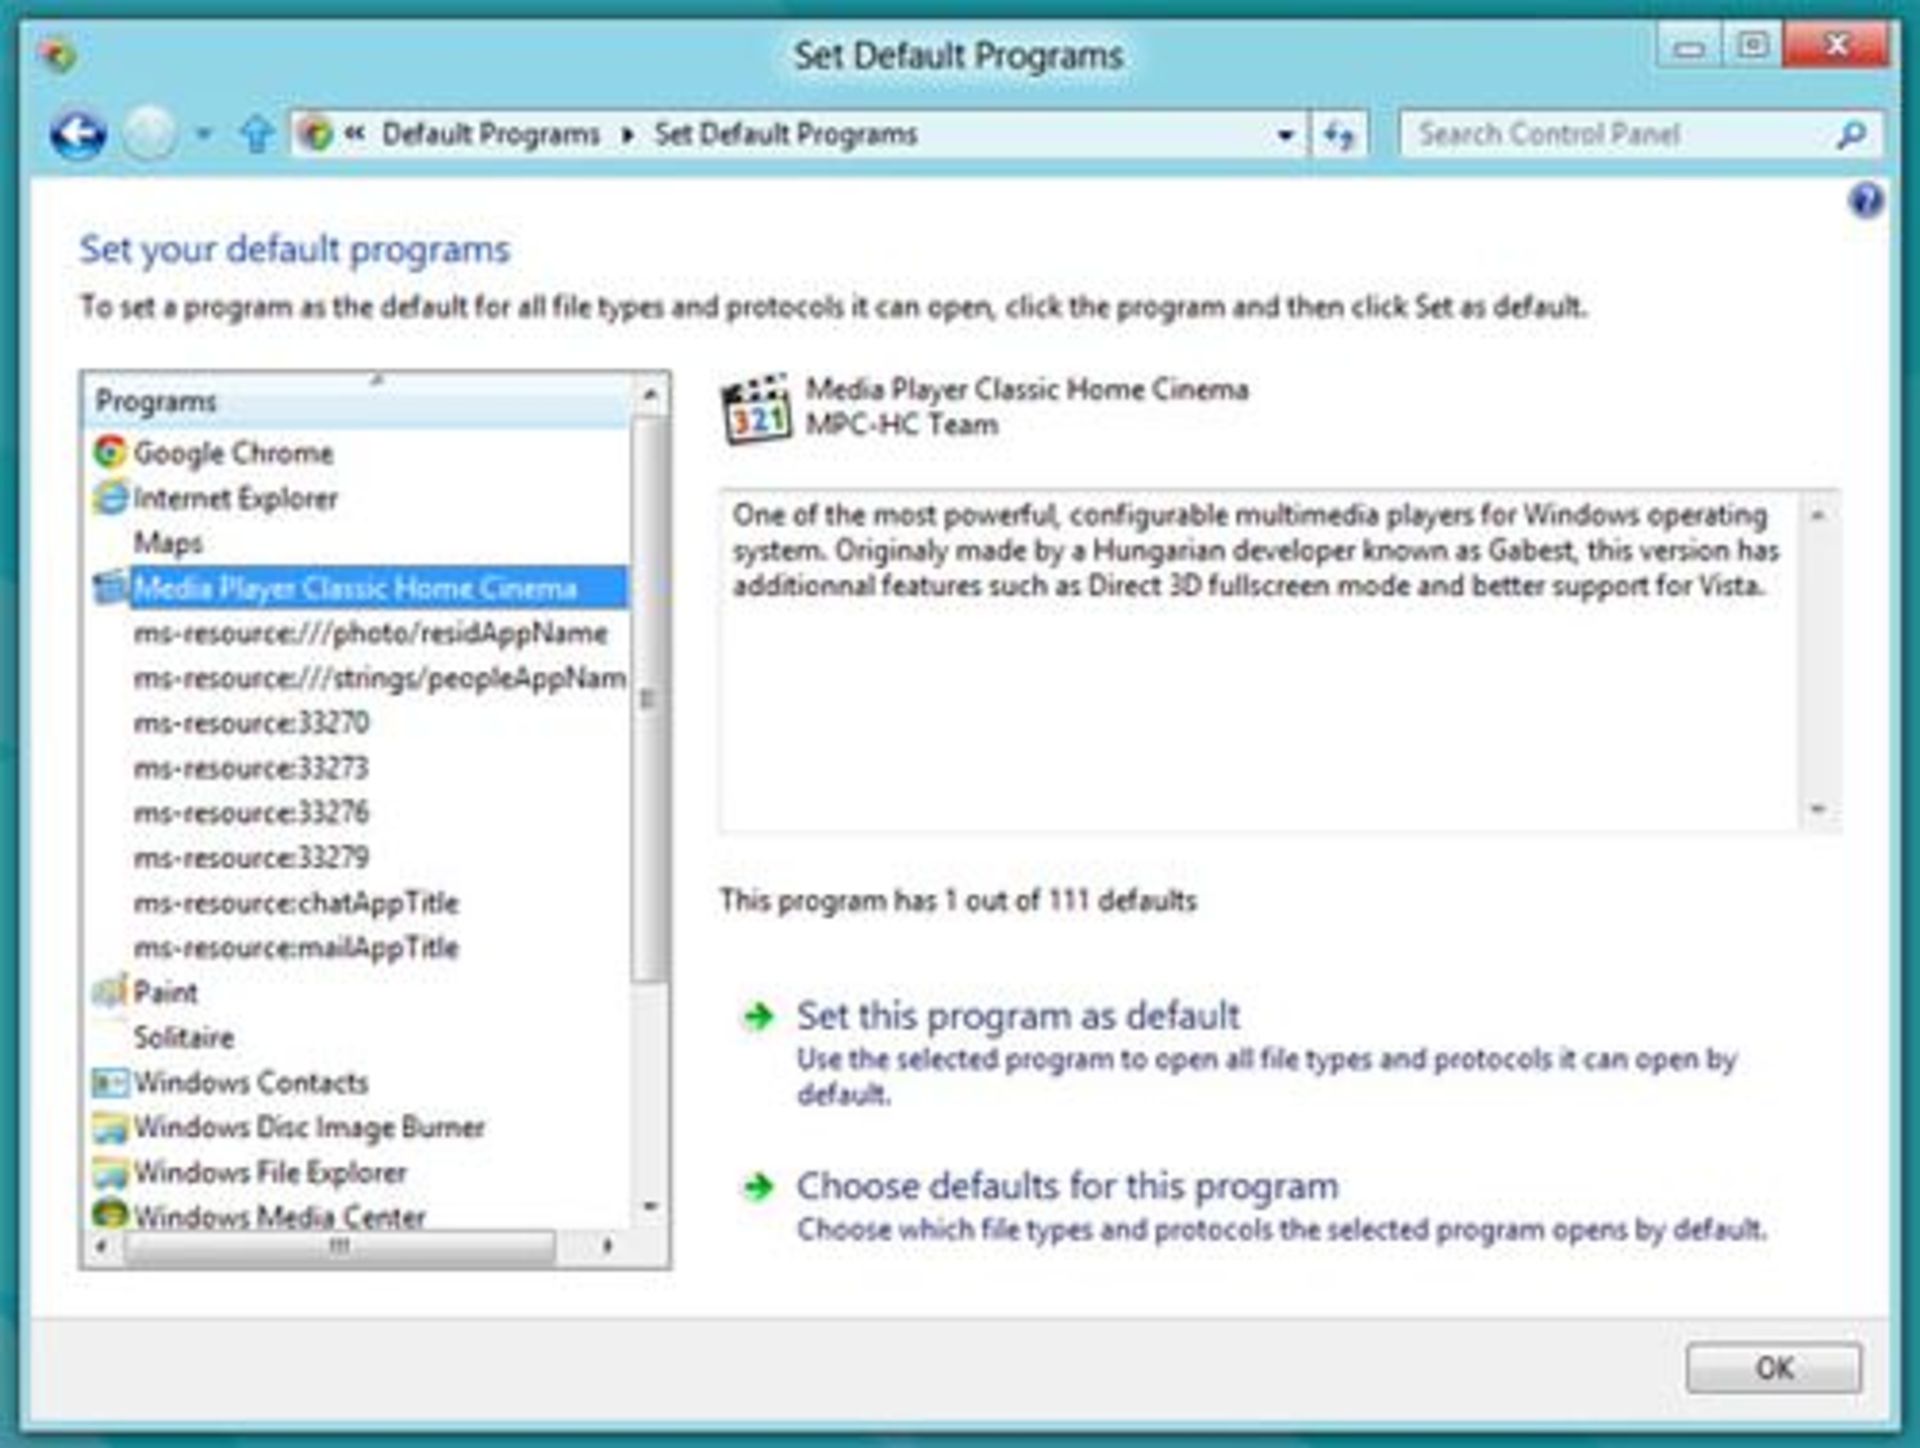Click the large MPC-HC 321 program icon

pos(757,409)
